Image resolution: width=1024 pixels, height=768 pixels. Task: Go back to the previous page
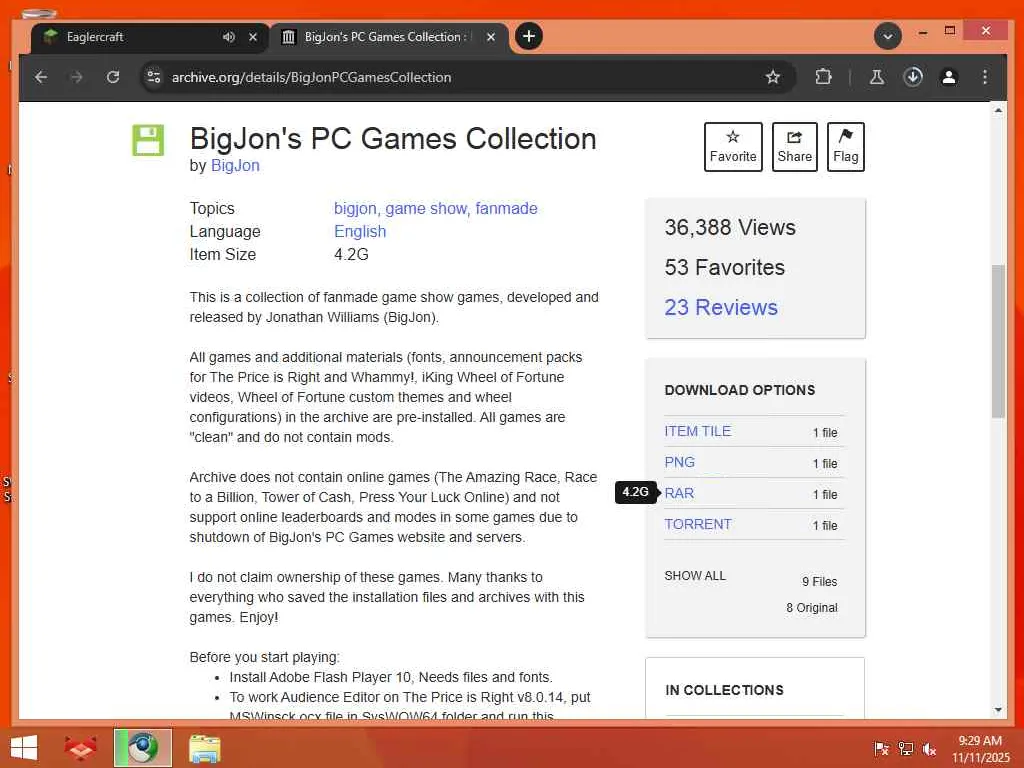(x=41, y=77)
